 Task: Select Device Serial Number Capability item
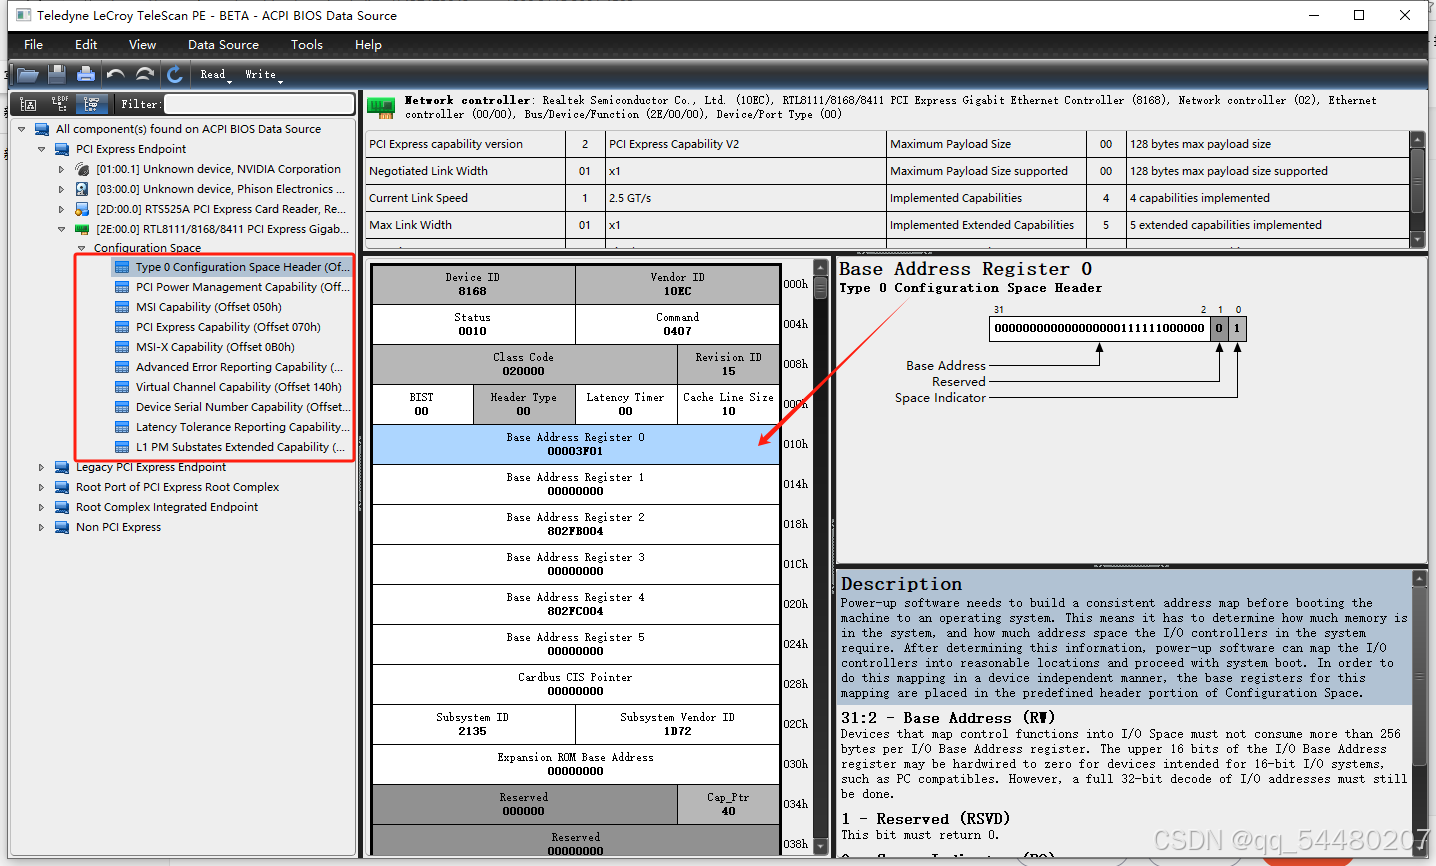click(x=243, y=407)
